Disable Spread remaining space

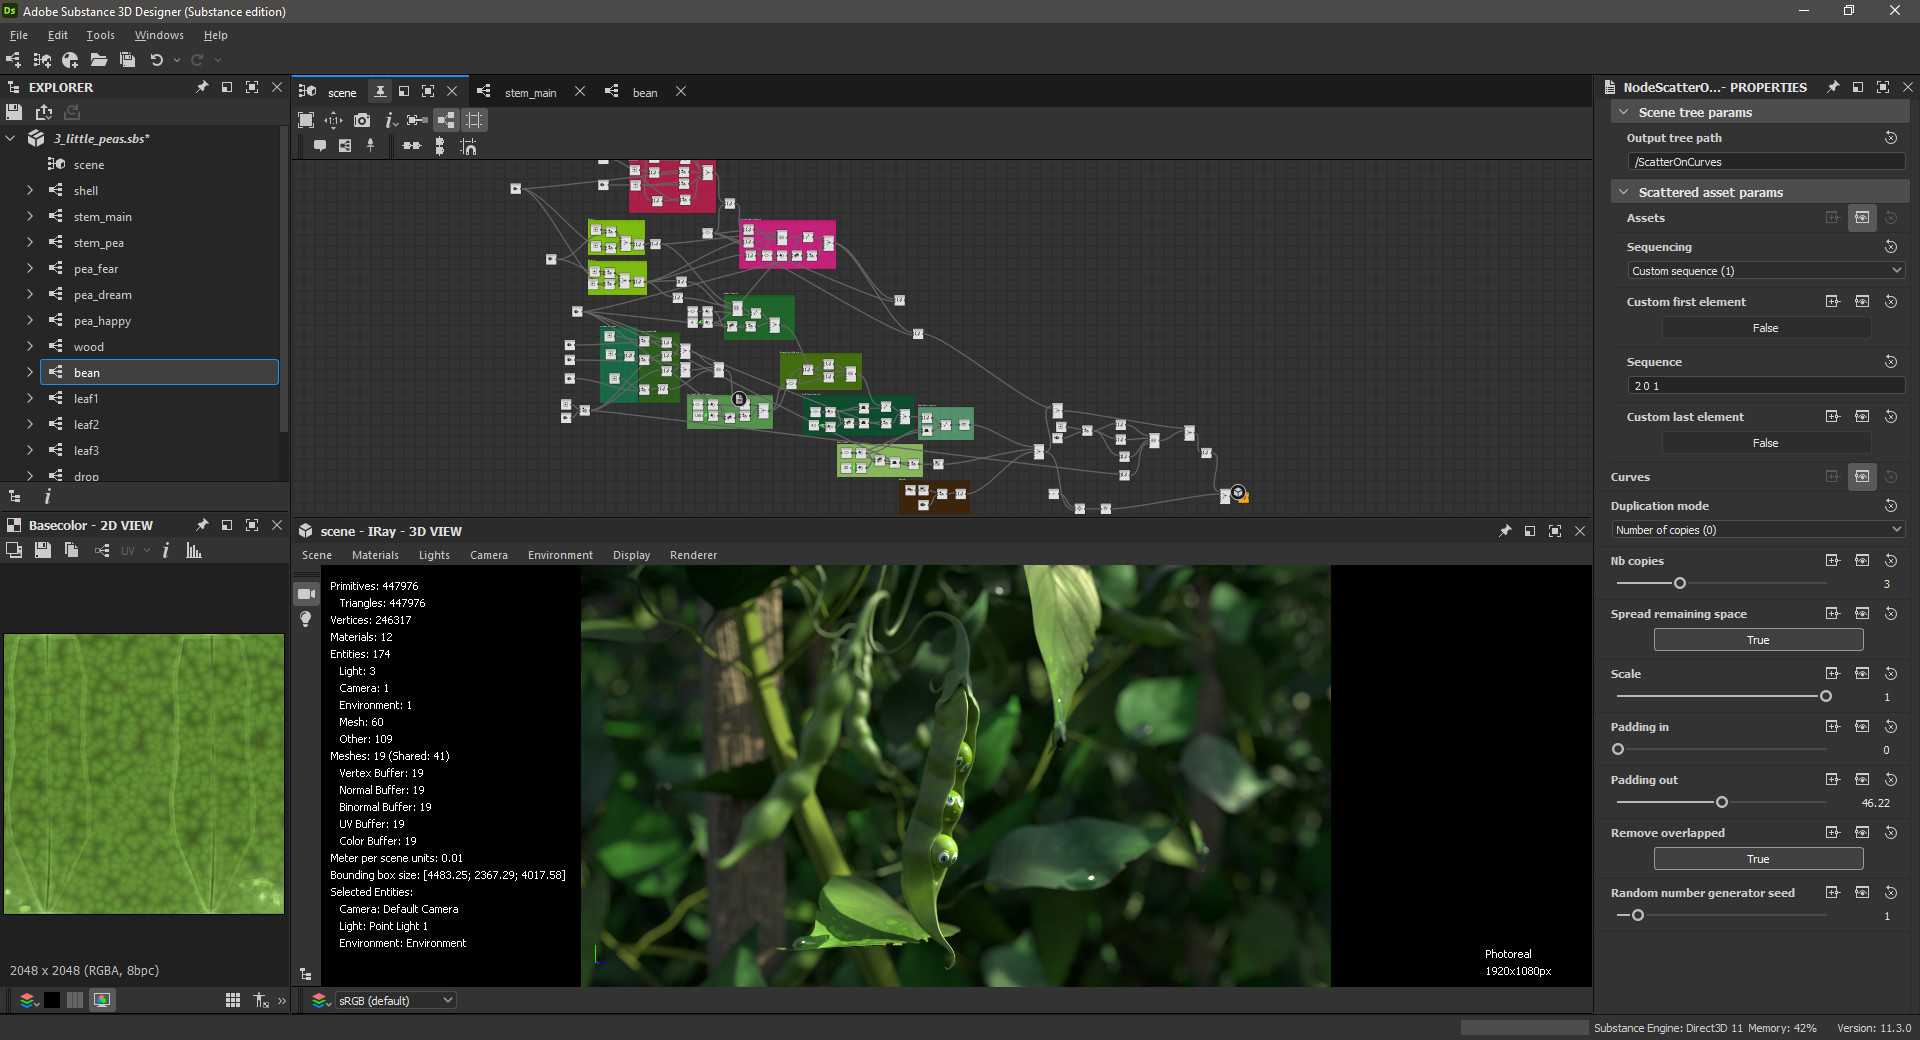tap(1757, 639)
